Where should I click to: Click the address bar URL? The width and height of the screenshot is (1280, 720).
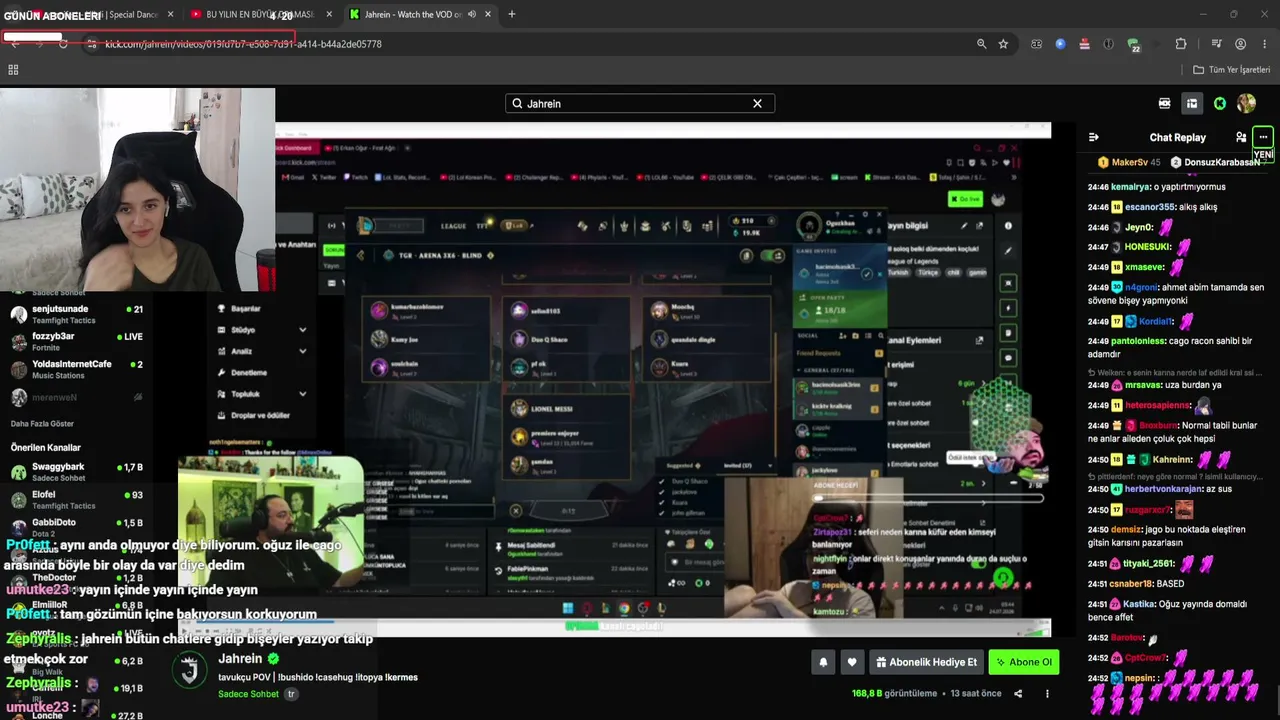coord(243,44)
